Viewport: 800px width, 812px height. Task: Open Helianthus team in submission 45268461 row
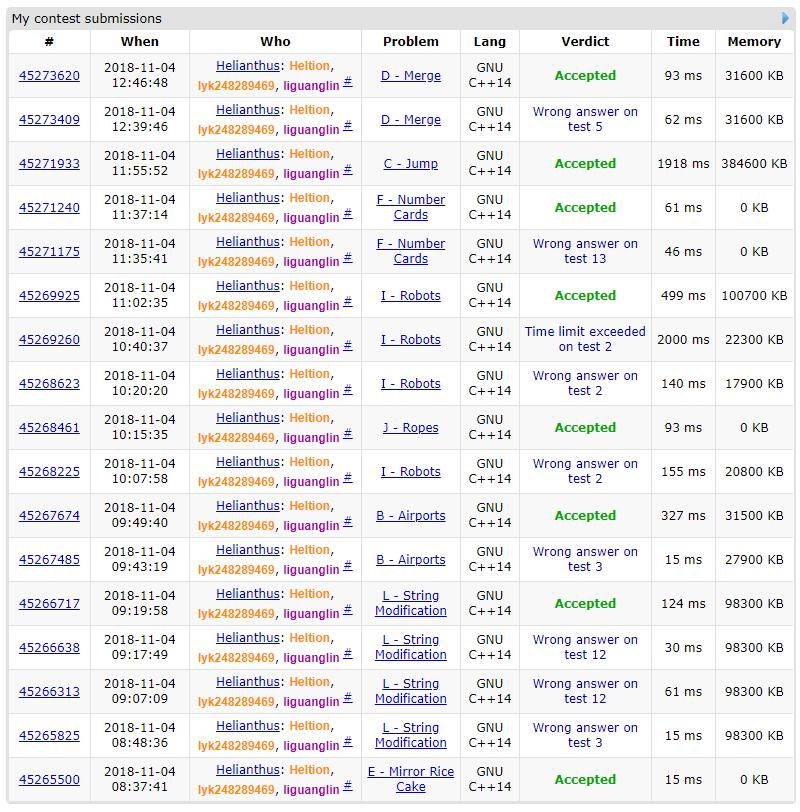(x=247, y=418)
